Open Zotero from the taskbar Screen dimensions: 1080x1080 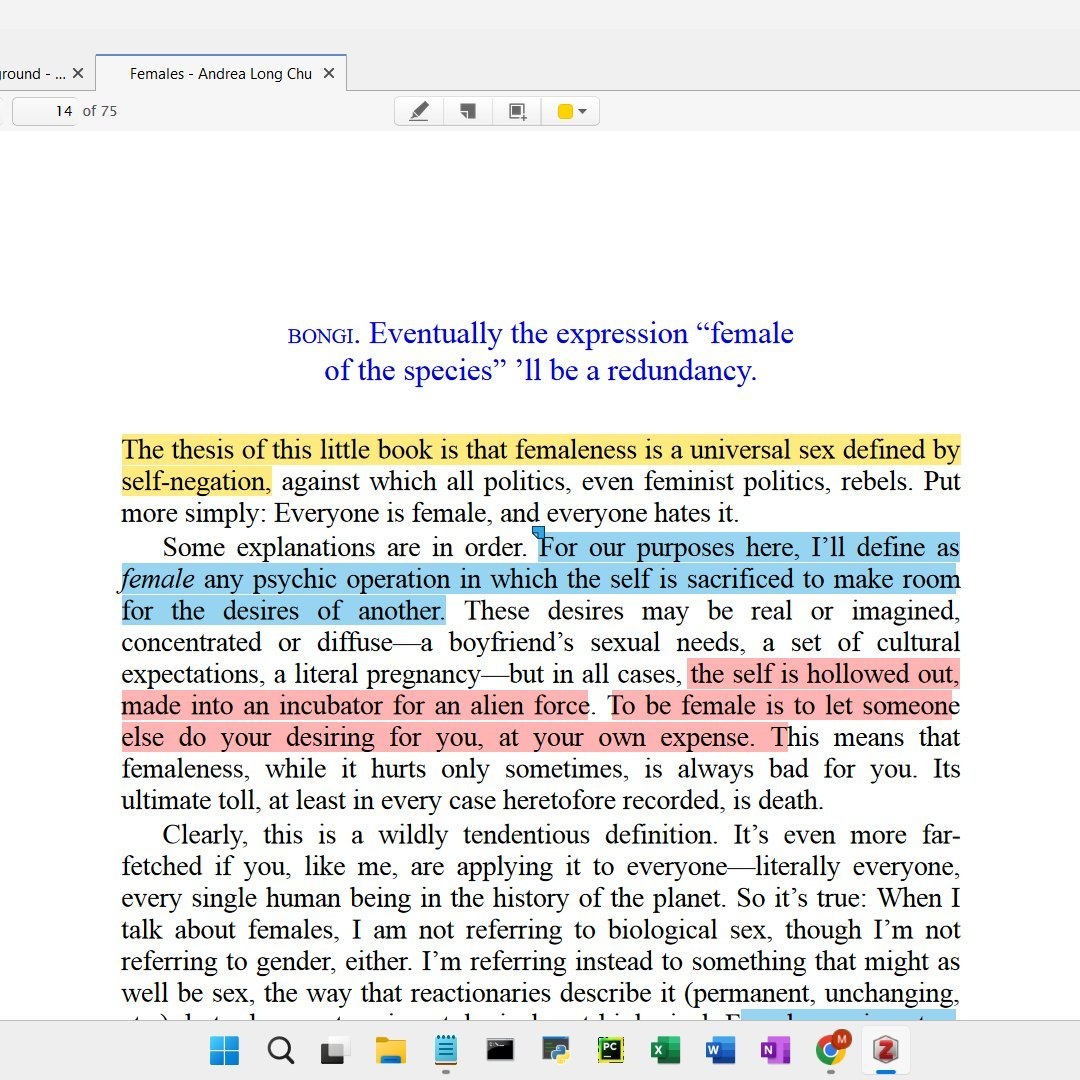coord(886,1050)
